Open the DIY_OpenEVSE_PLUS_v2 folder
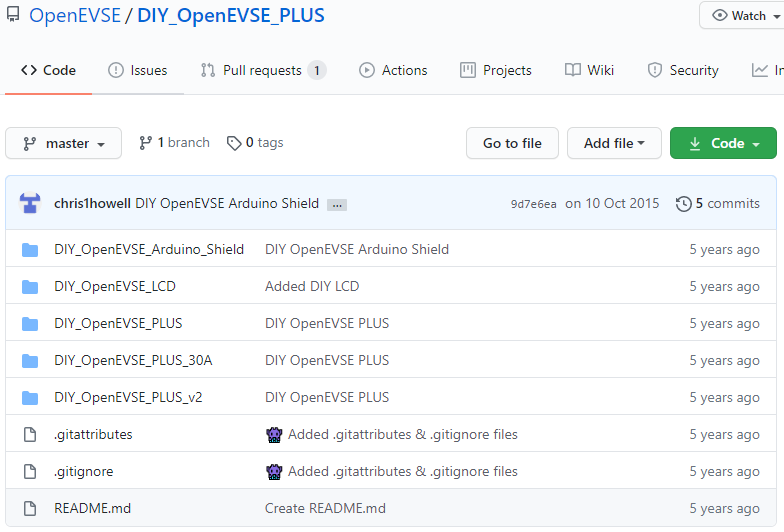Viewport: 784px width, 532px height. pyautogui.click(x=128, y=398)
